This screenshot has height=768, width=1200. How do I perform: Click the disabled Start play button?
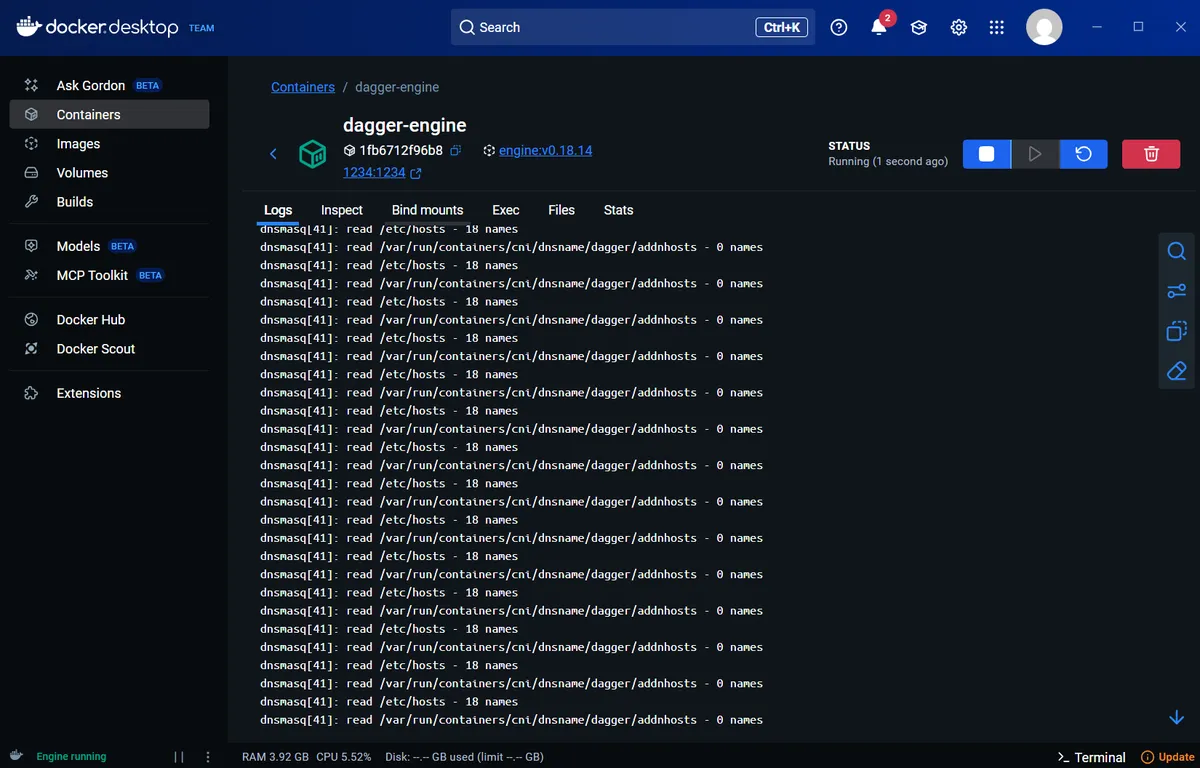1035,154
